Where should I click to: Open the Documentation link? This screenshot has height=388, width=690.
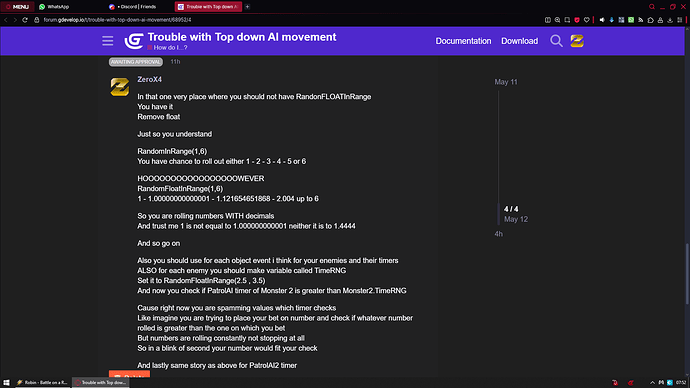463,41
